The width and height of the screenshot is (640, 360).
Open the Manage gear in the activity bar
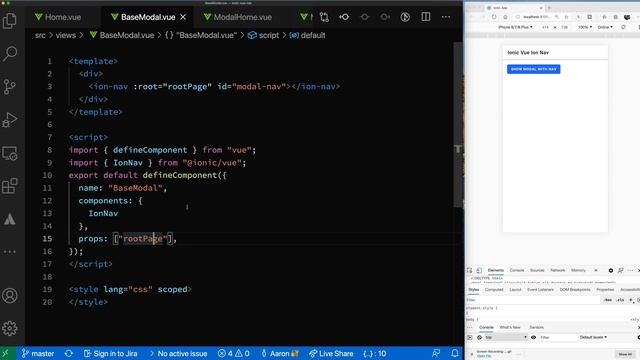(x=10, y=328)
